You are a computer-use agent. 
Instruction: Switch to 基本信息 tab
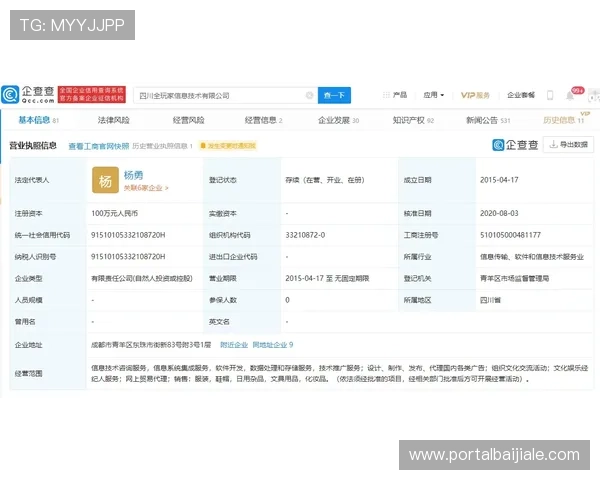(38, 120)
